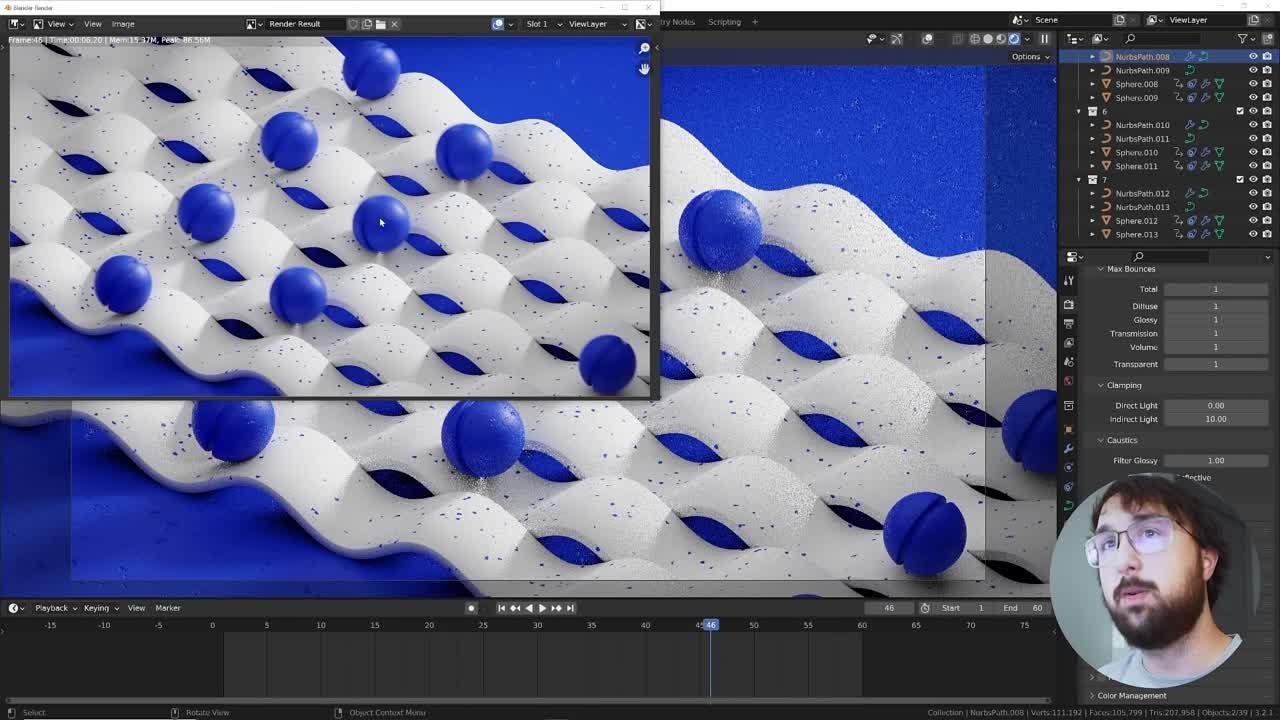Expand Sphere.011 tree row
1280x720 pixels.
pyautogui.click(x=1092, y=166)
